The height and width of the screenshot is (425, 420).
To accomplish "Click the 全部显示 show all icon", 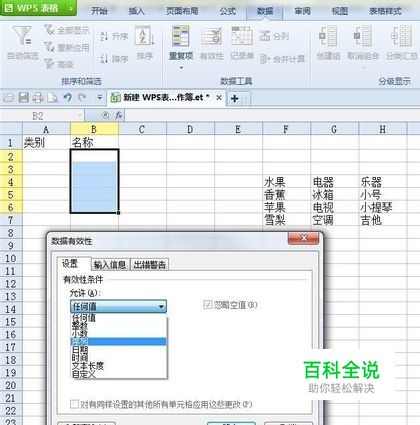I will point(49,30).
